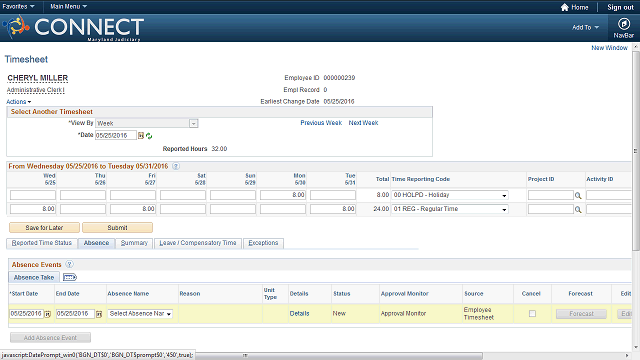This screenshot has height=360, width=640.
Task: Click Reported Hours value 32.00
Action: [x=219, y=149]
